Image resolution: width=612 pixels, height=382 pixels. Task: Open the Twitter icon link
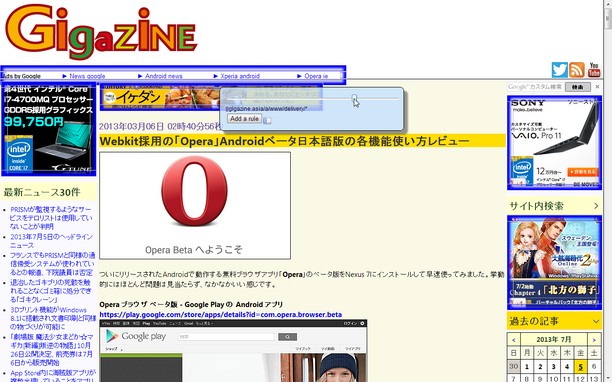tap(559, 70)
